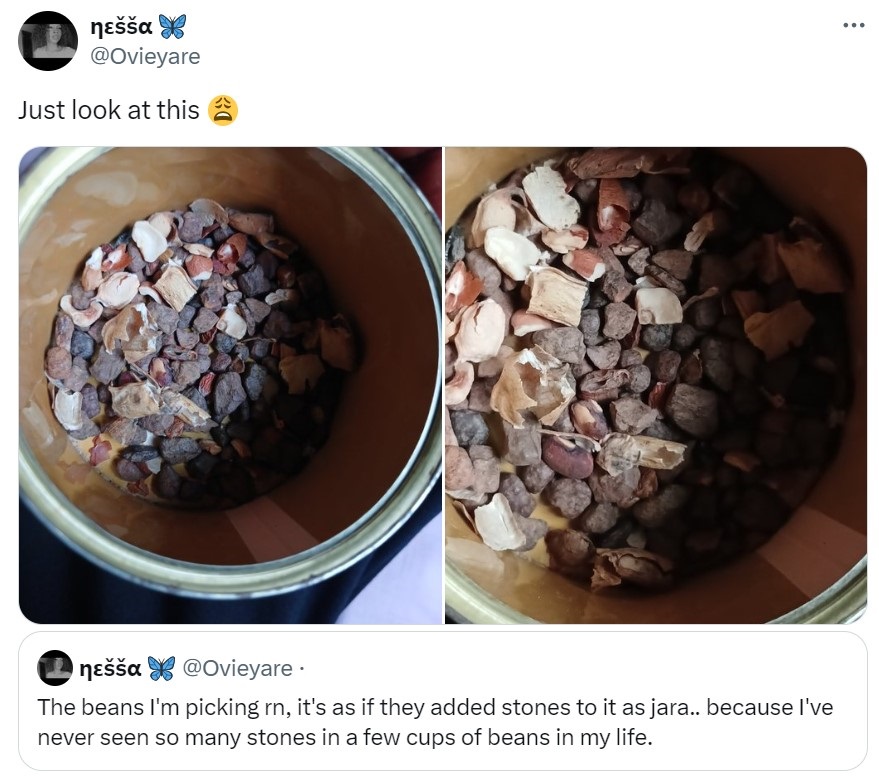The height and width of the screenshot is (778, 879).
Task: Open the @Ovieyare handle under the top name
Action: point(145,57)
